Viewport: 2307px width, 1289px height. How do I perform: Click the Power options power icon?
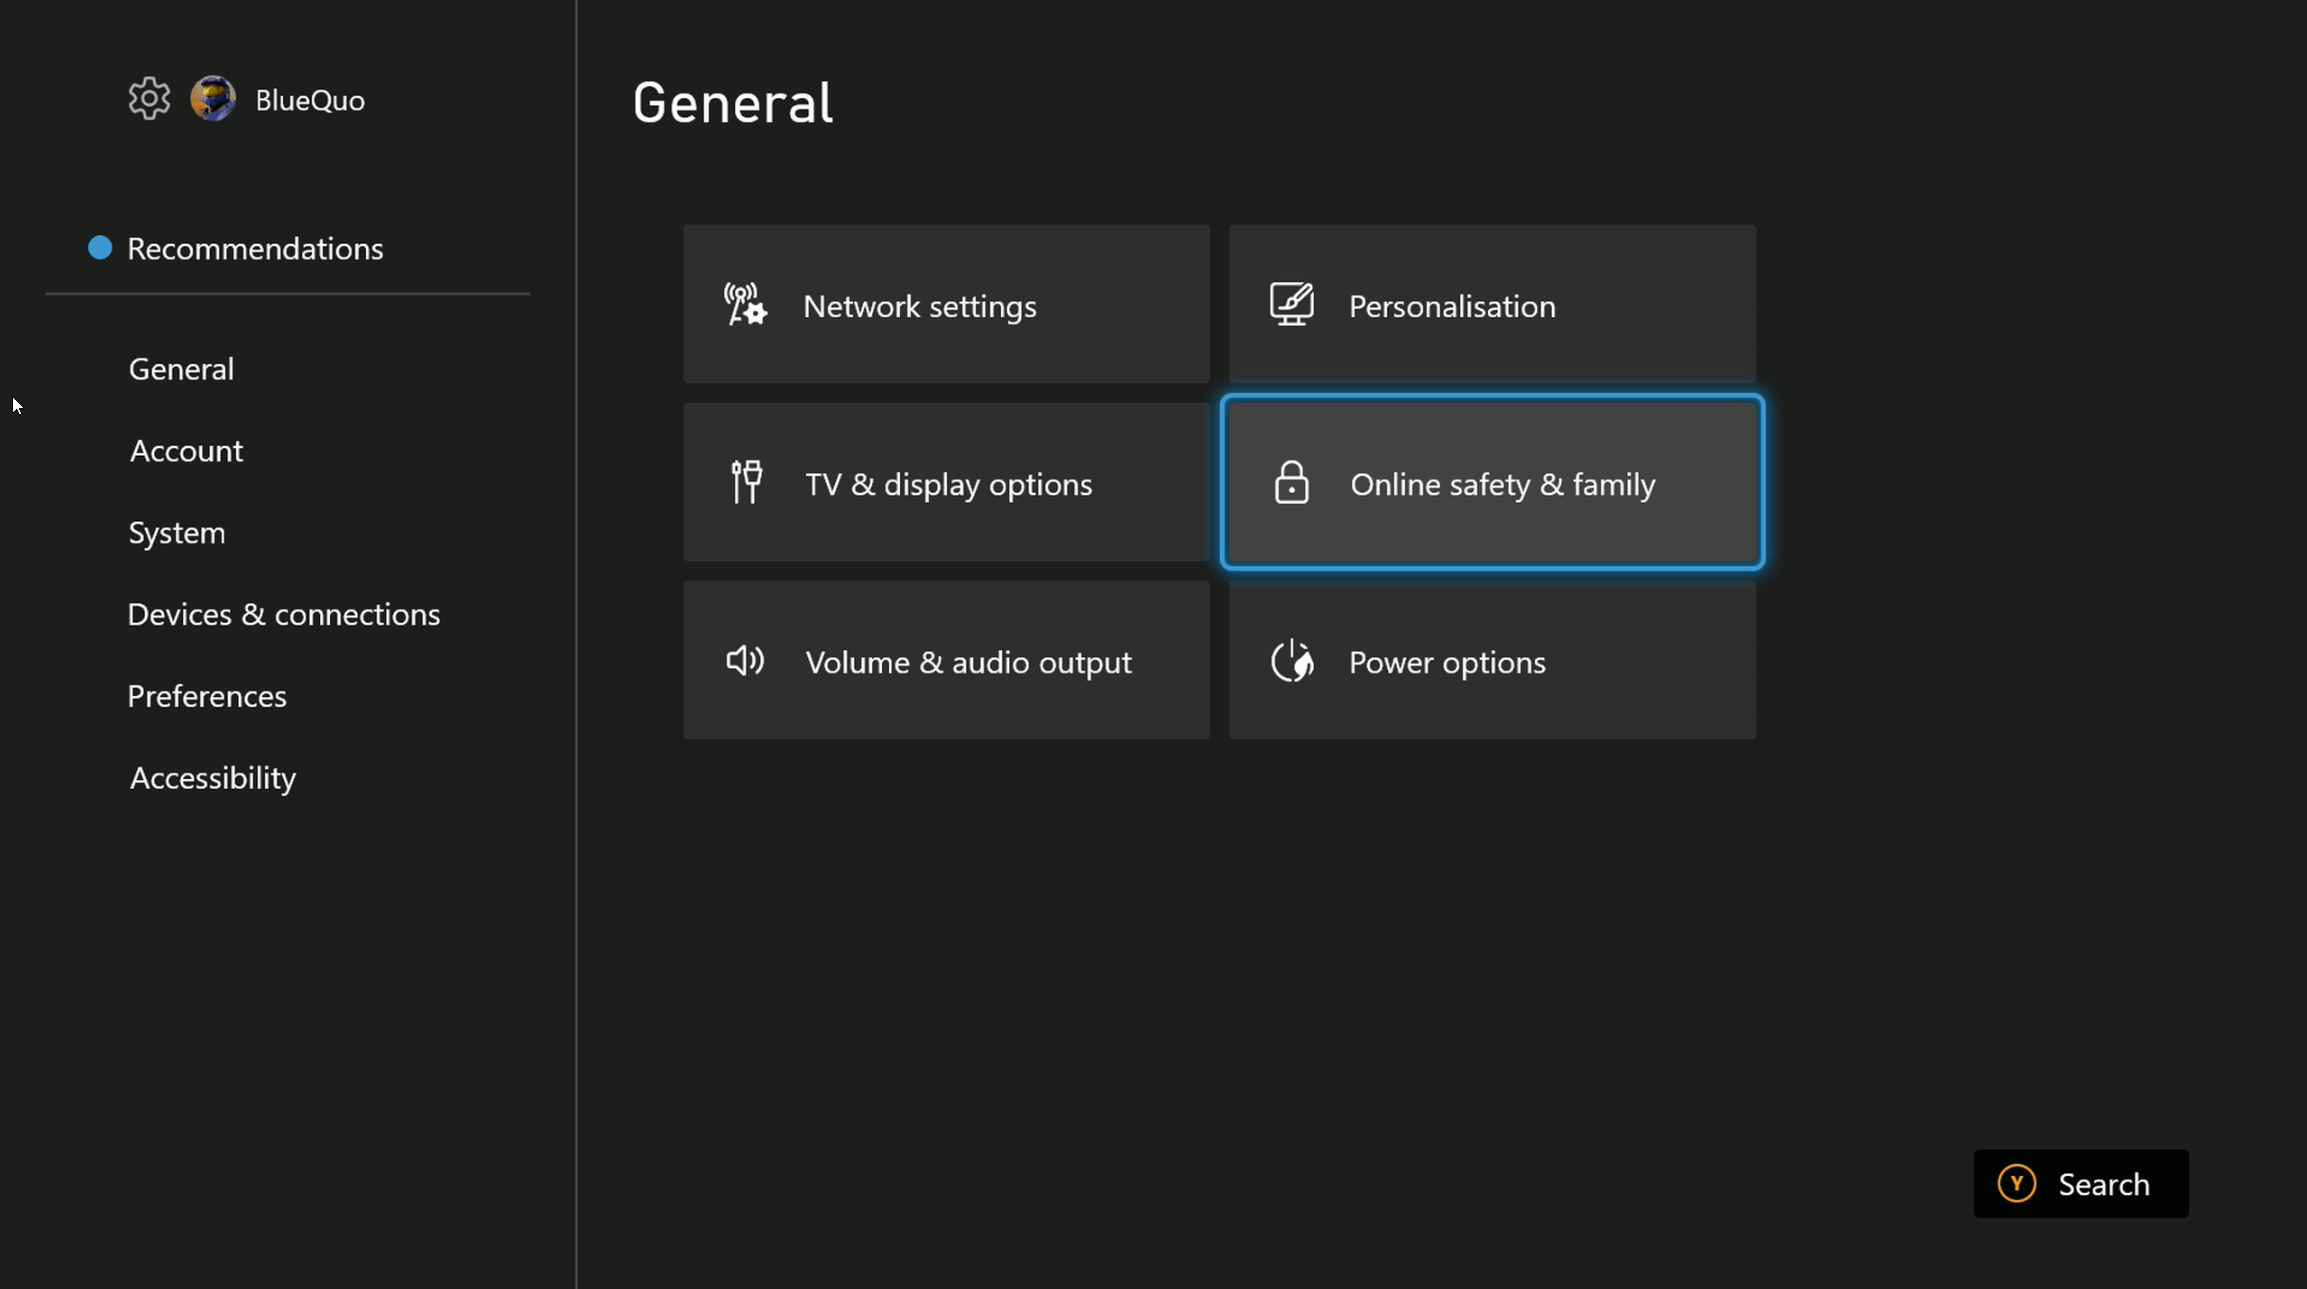coord(1291,661)
